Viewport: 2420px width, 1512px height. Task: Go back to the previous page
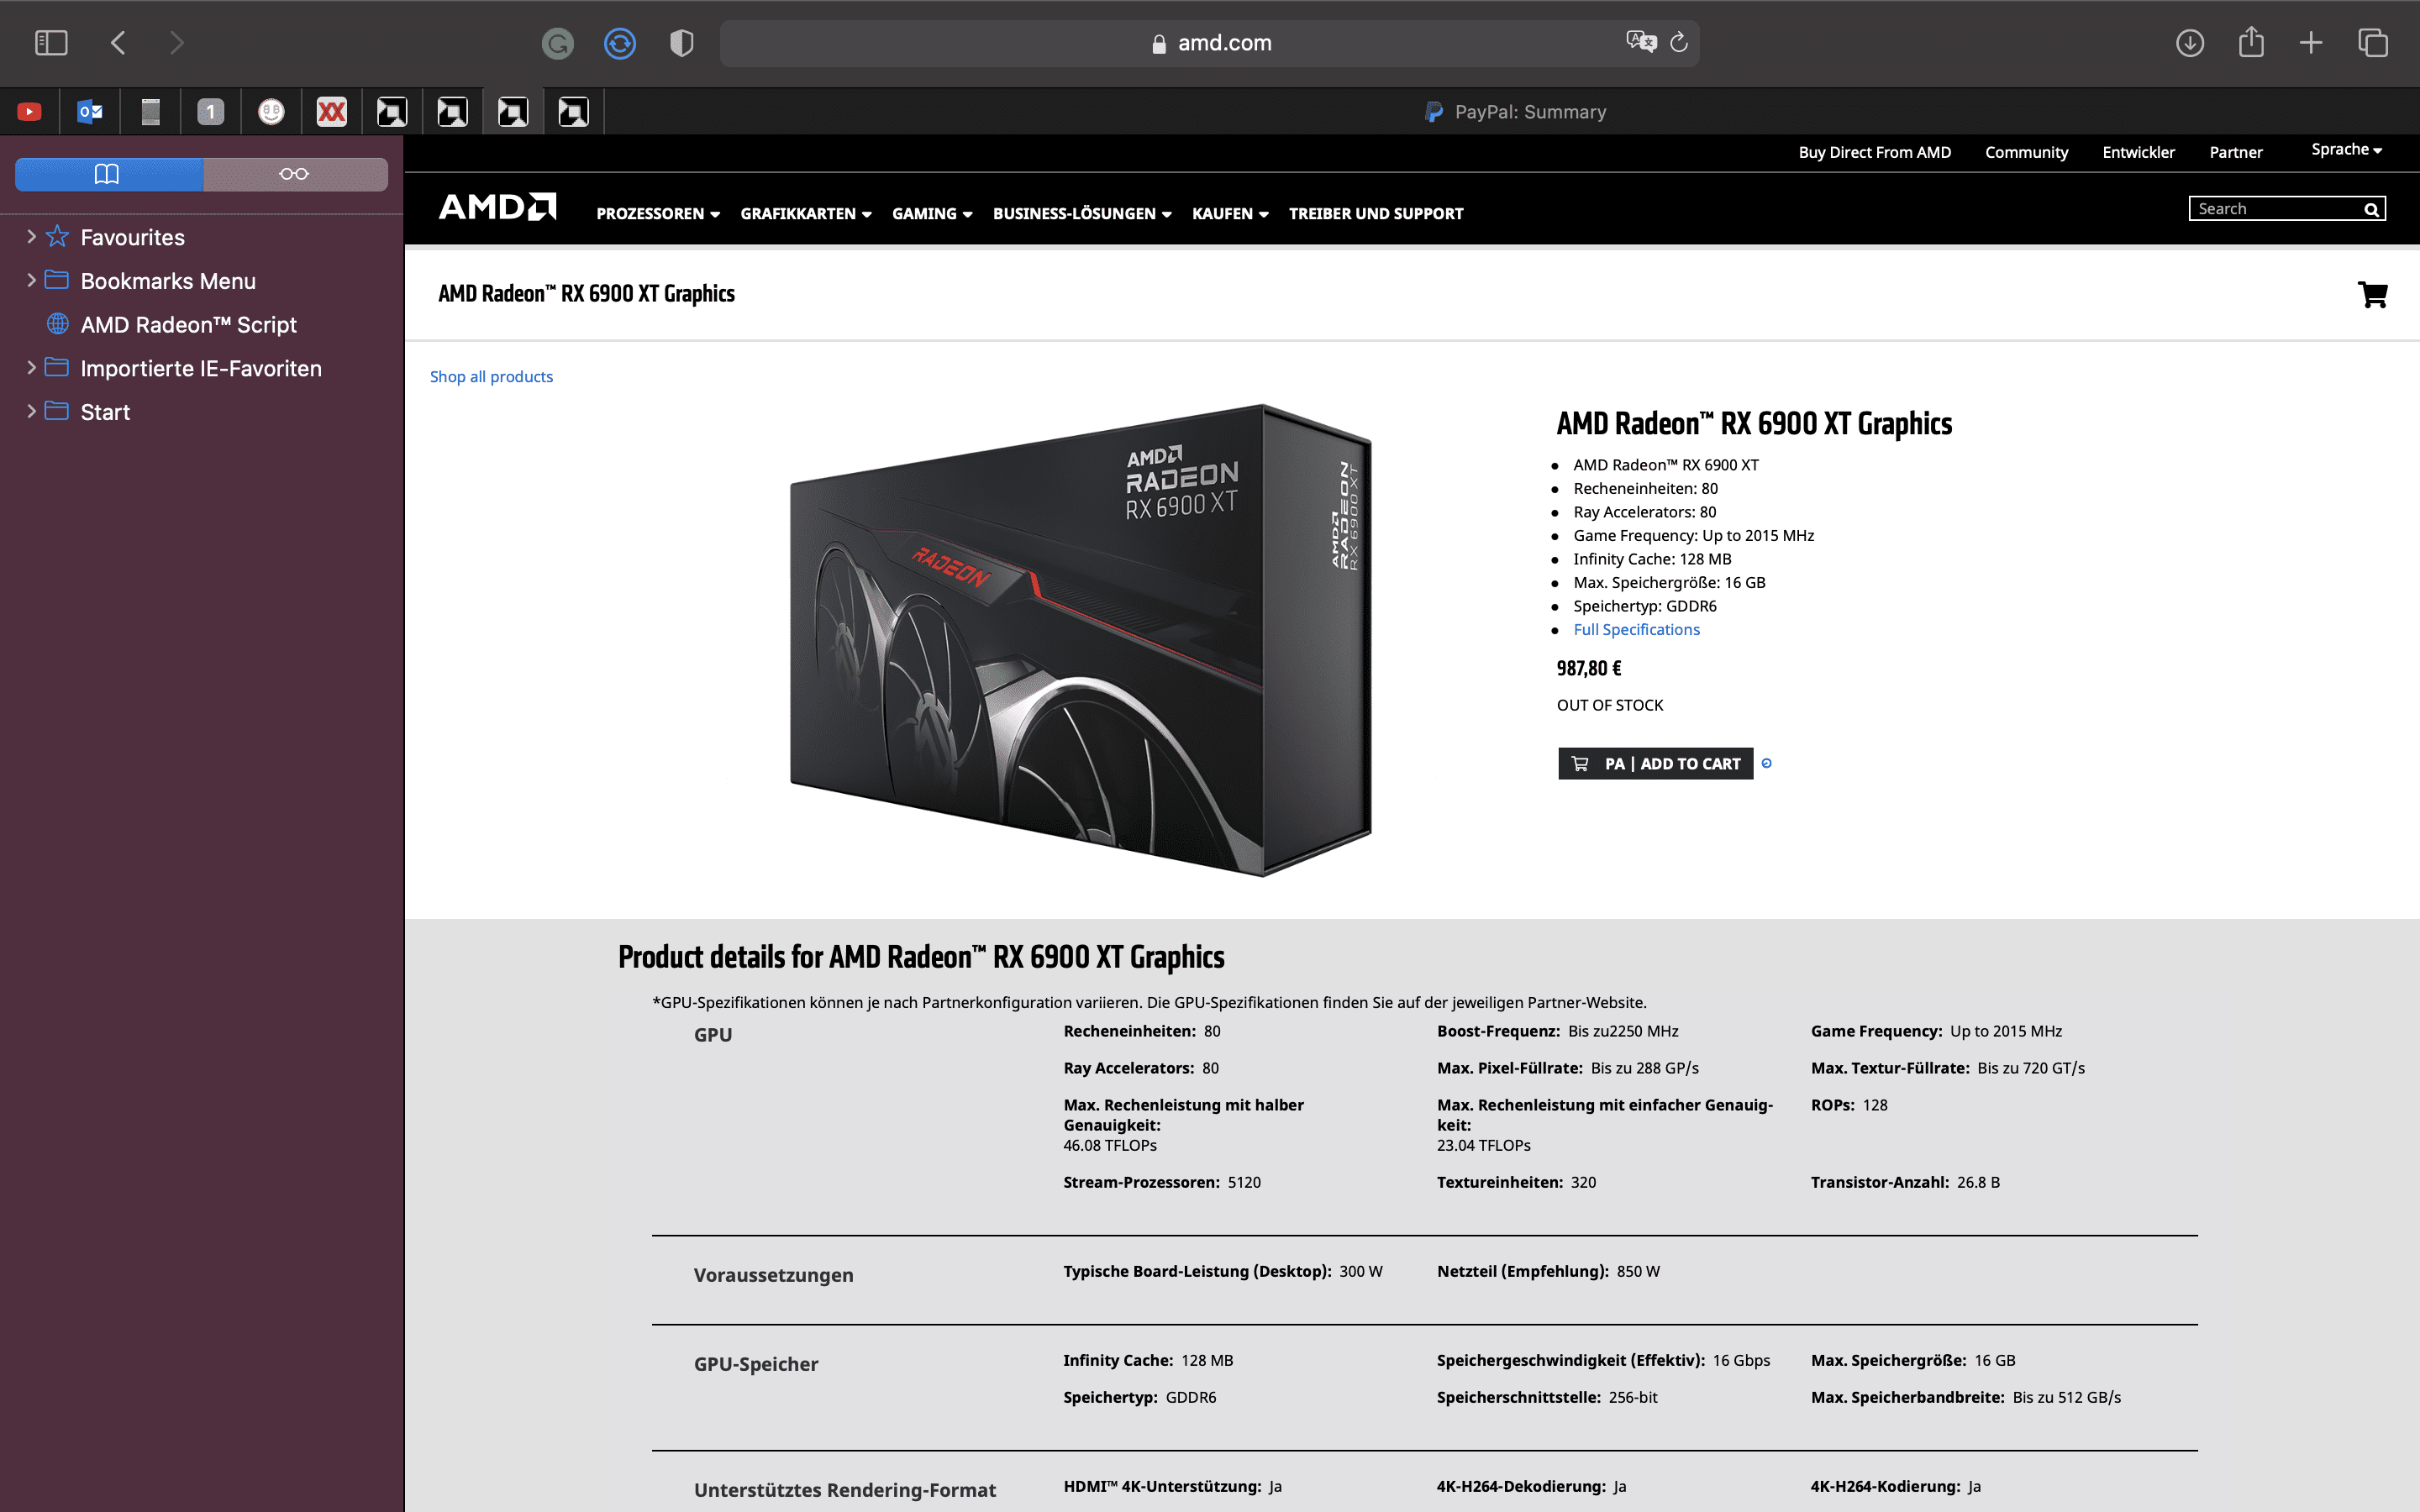coord(118,43)
